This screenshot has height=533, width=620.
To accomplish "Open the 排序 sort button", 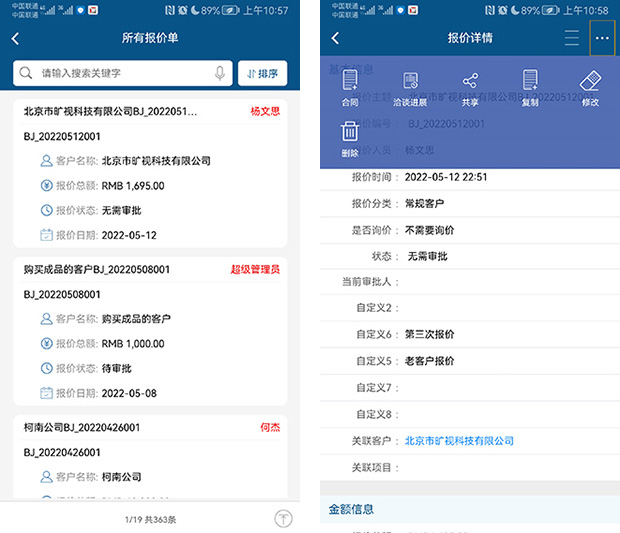I will pyautogui.click(x=263, y=73).
